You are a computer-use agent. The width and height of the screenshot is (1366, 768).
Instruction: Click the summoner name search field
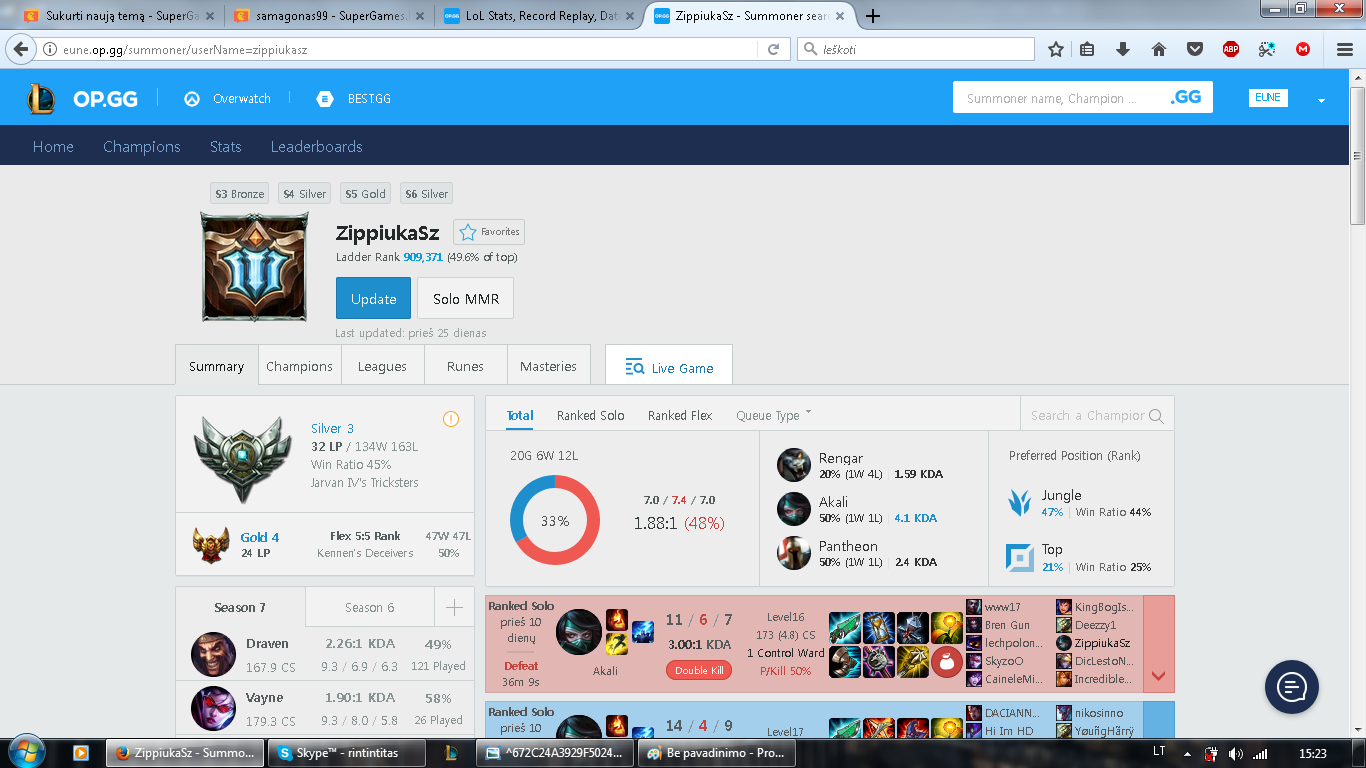pyautogui.click(x=1056, y=98)
